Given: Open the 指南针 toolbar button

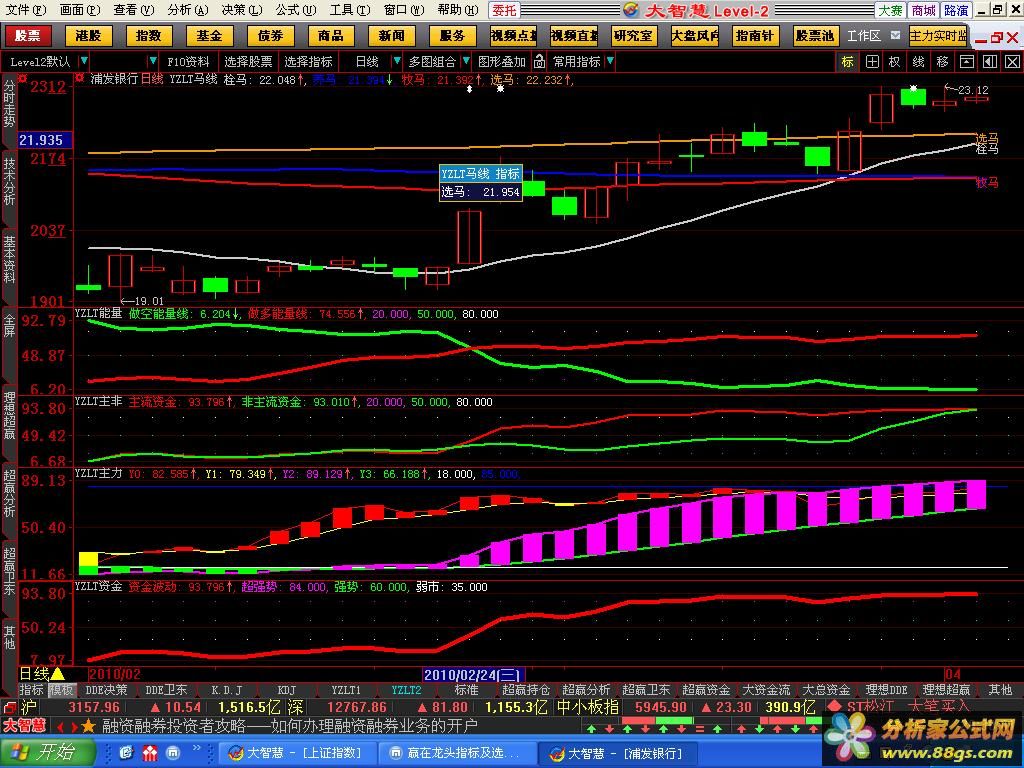Looking at the screenshot, I should pos(754,36).
